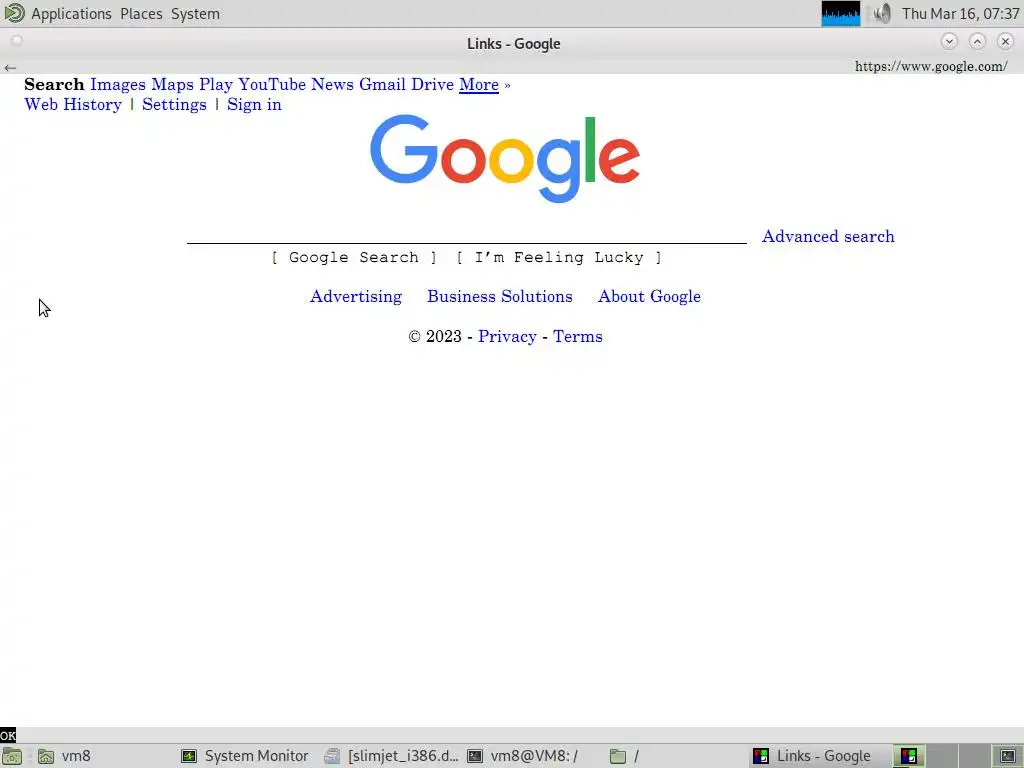Viewport: 1024px width, 768px height.
Task: Open Web History link
Action: 72,104
